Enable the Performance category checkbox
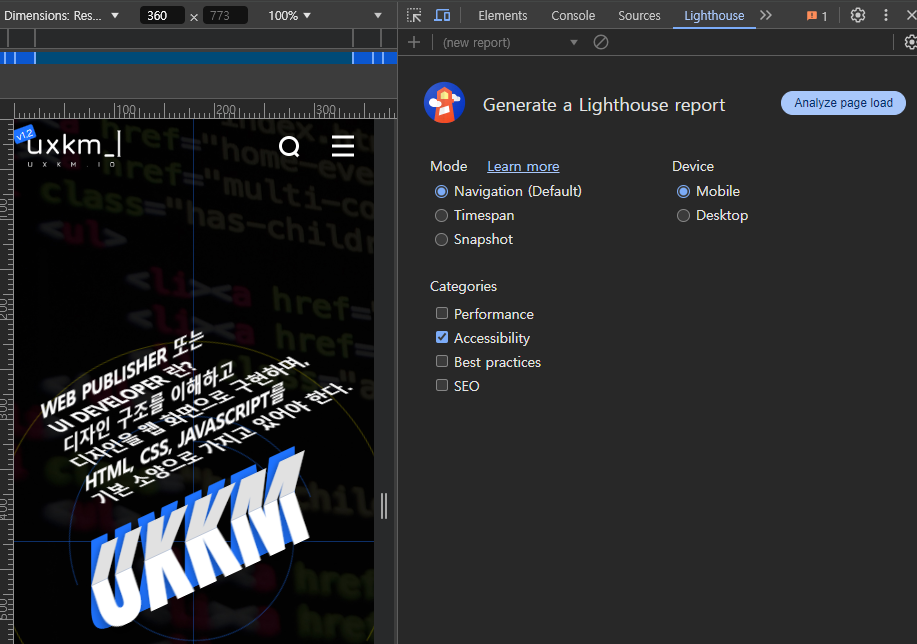The height and width of the screenshot is (644, 917). tap(442, 313)
